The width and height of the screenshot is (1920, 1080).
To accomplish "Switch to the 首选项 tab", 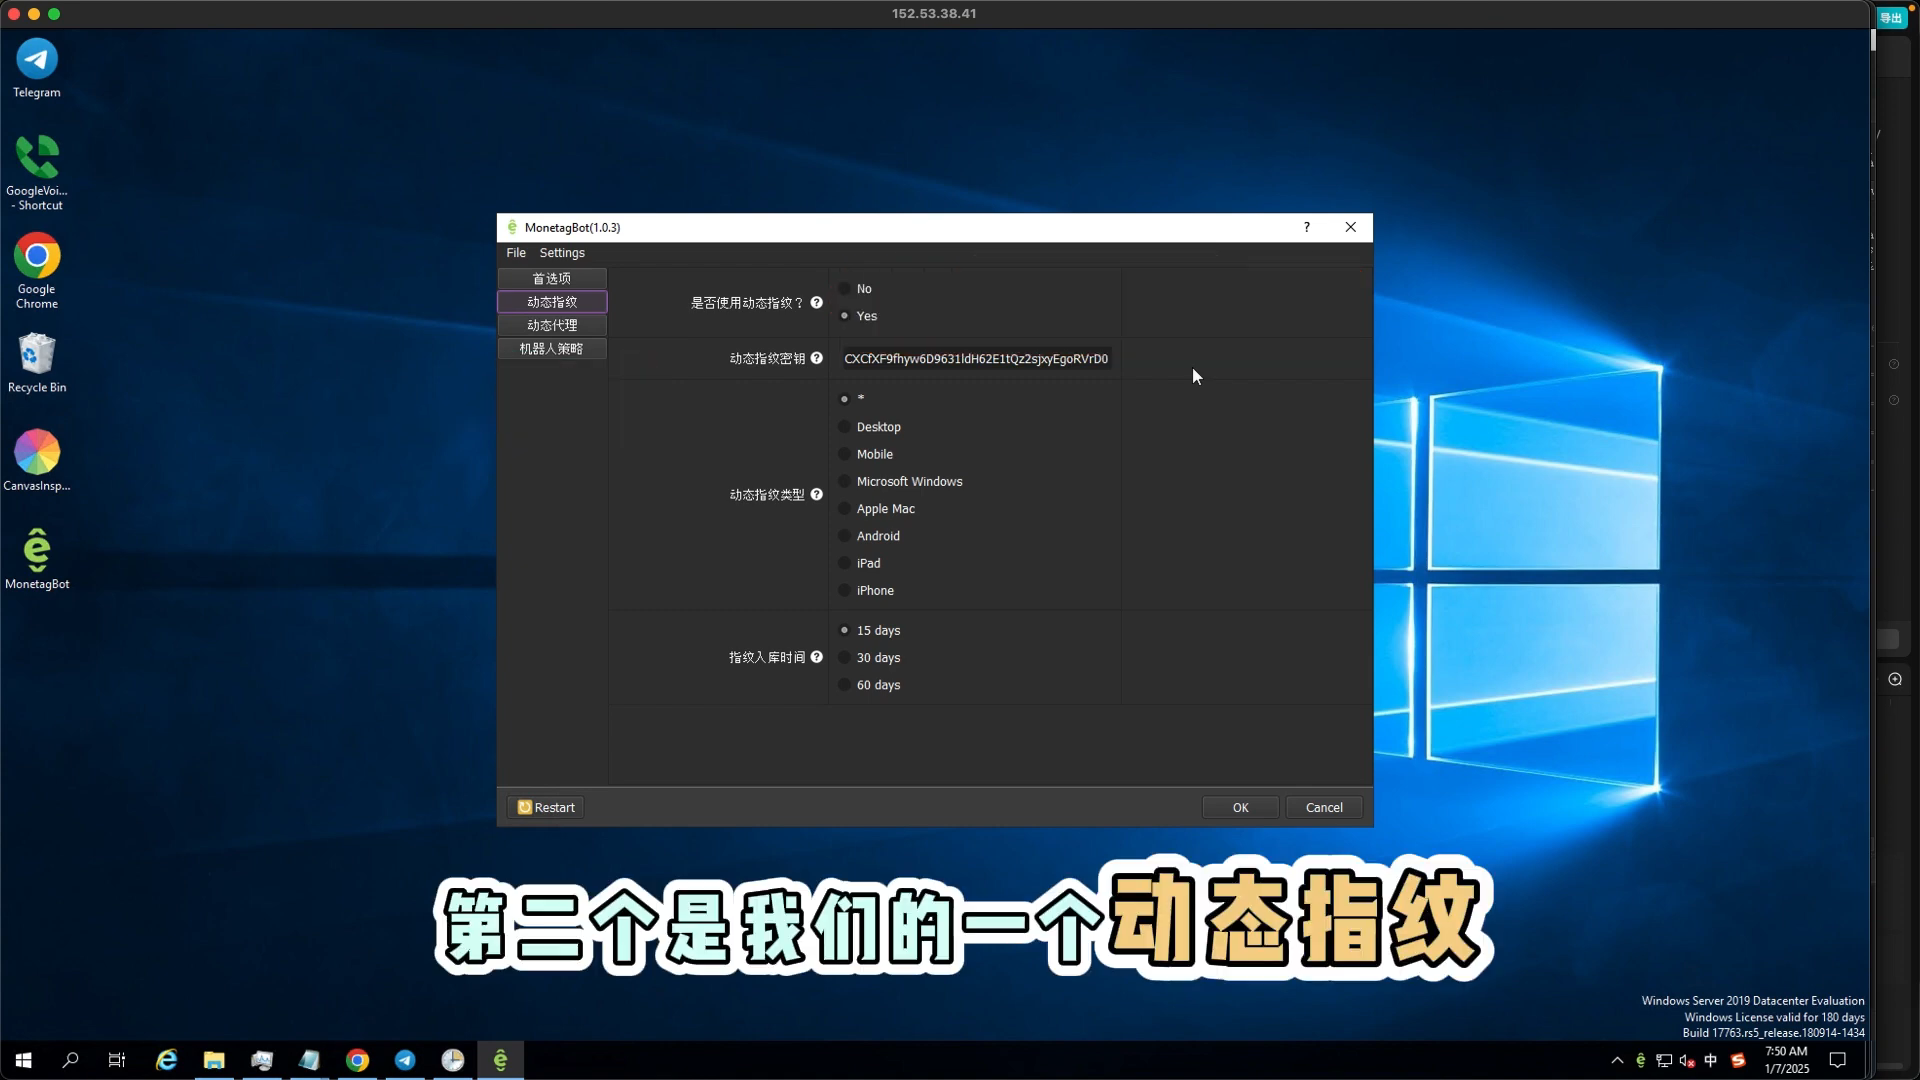I will pos(552,278).
